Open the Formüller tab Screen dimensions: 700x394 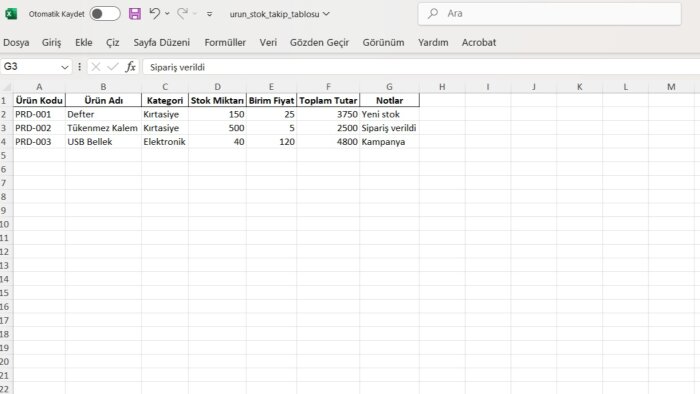coord(225,42)
